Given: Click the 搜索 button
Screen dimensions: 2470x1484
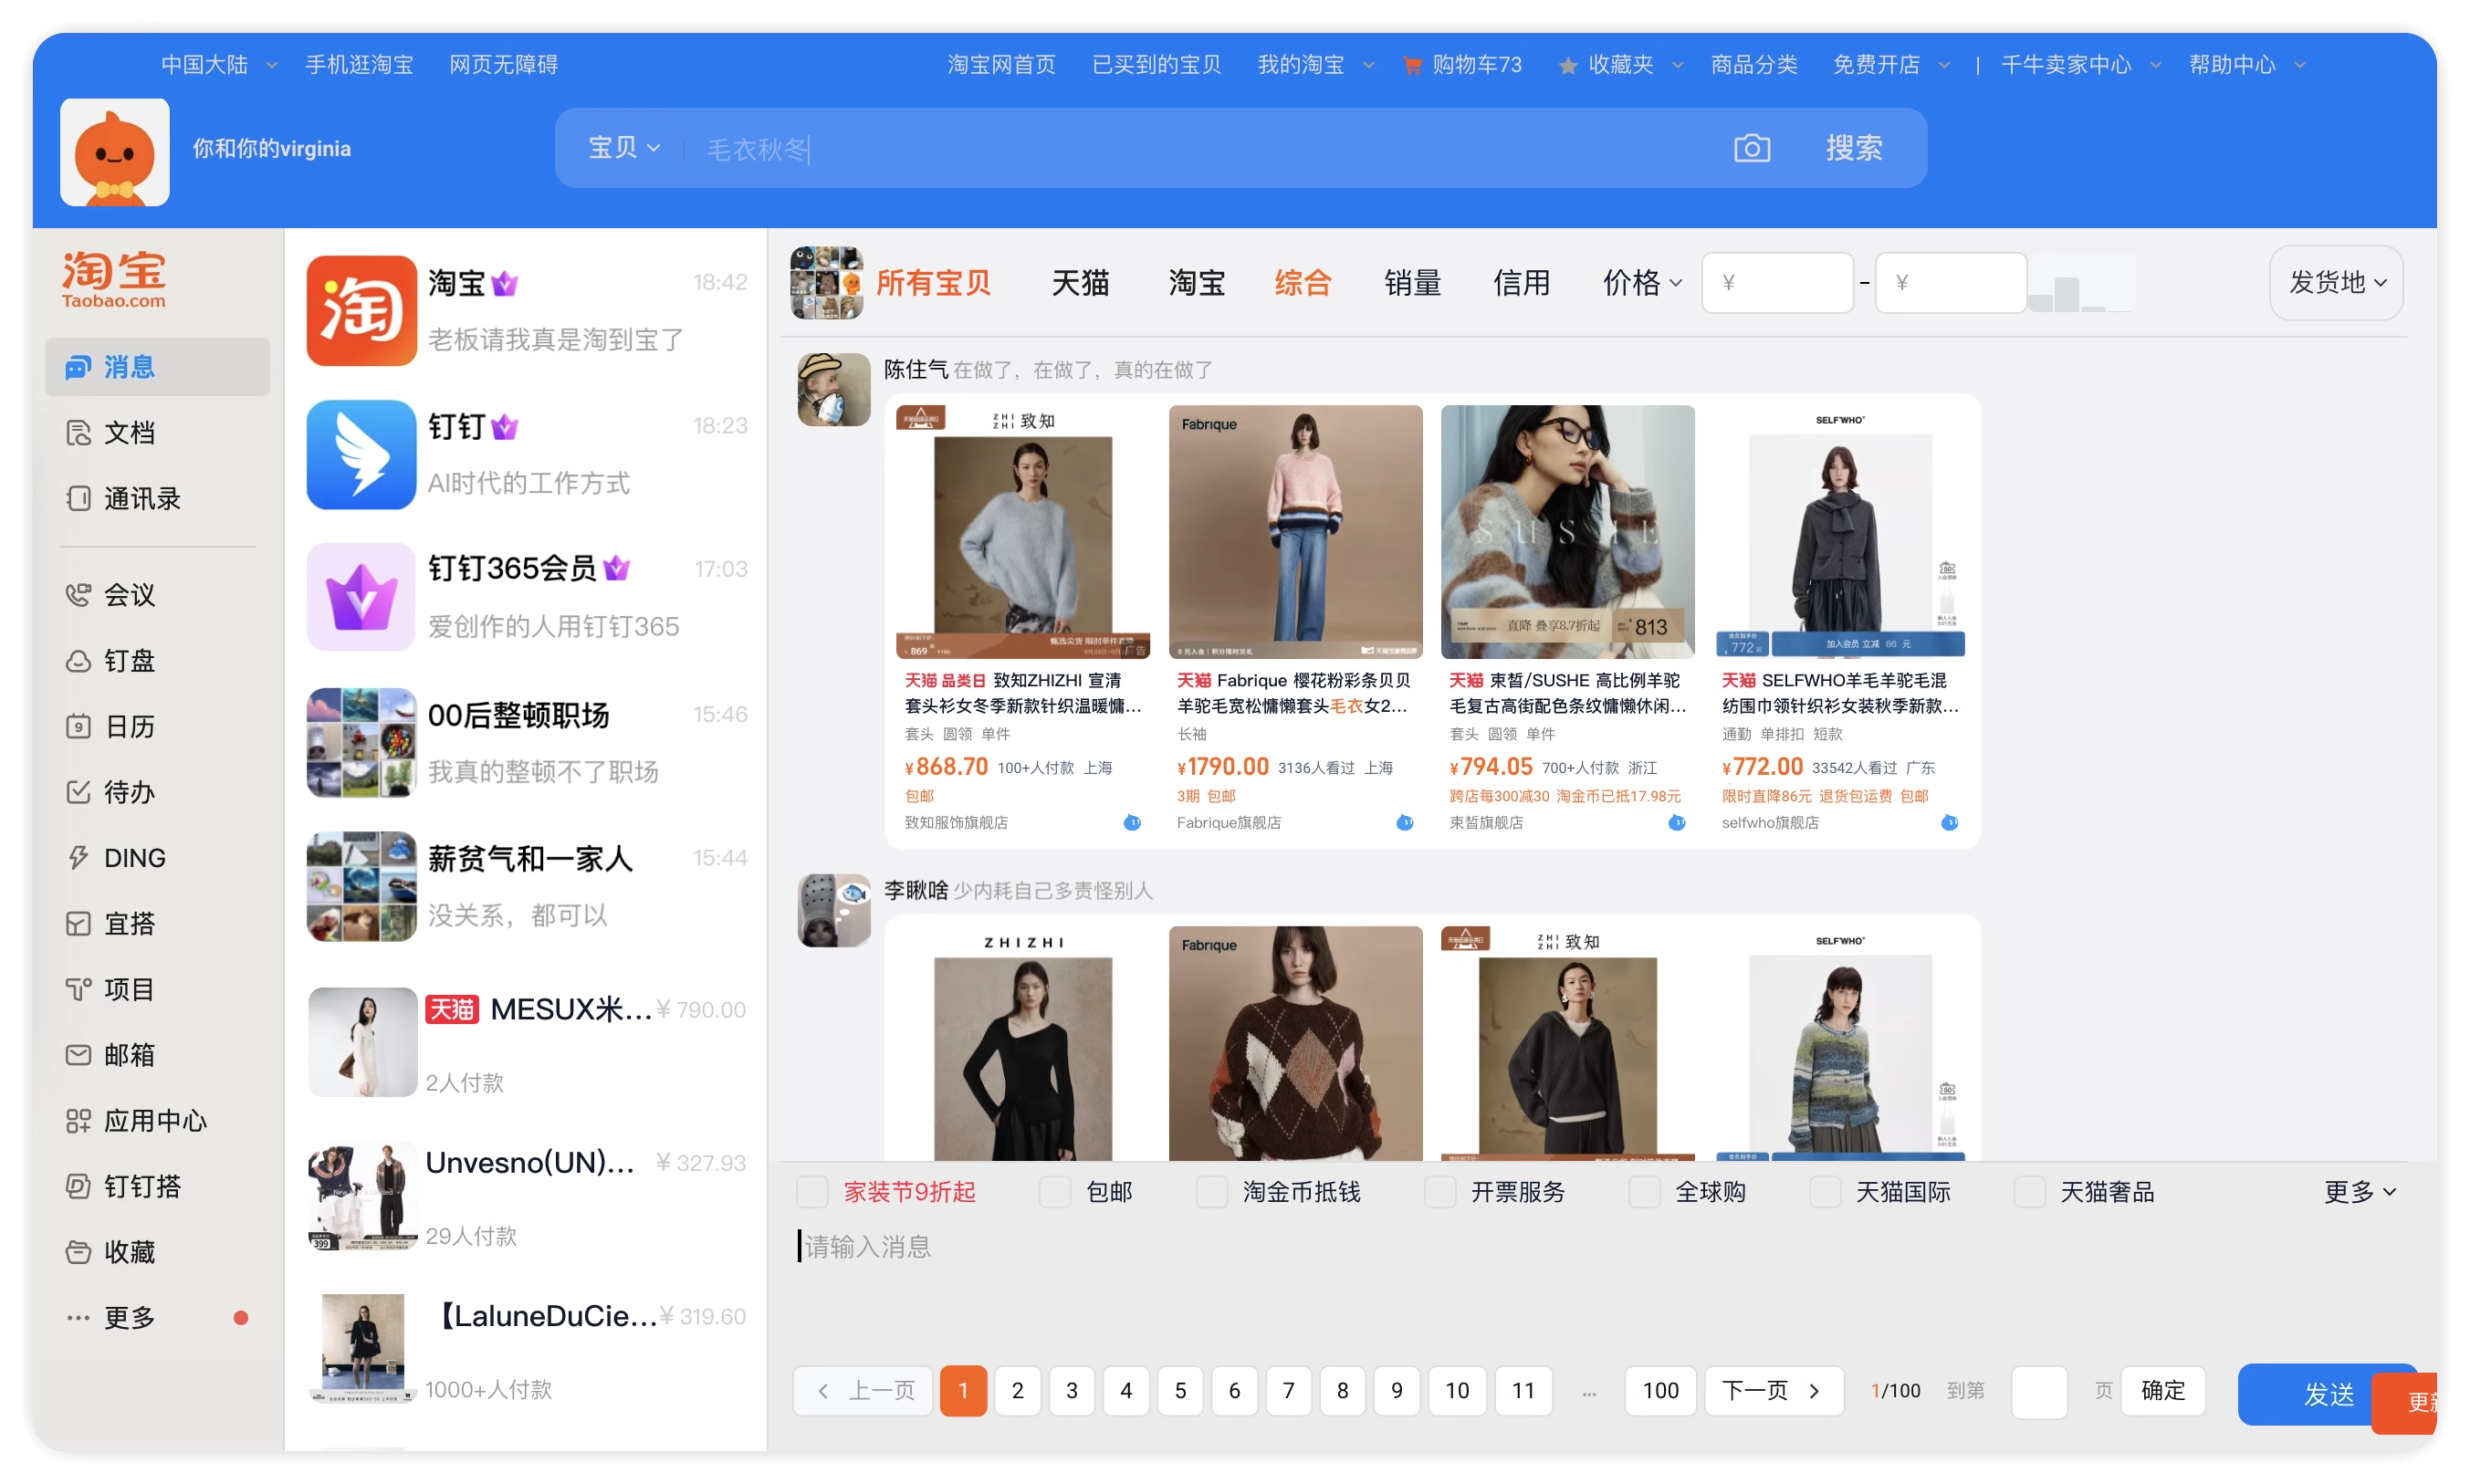Looking at the screenshot, I should pos(1854,148).
